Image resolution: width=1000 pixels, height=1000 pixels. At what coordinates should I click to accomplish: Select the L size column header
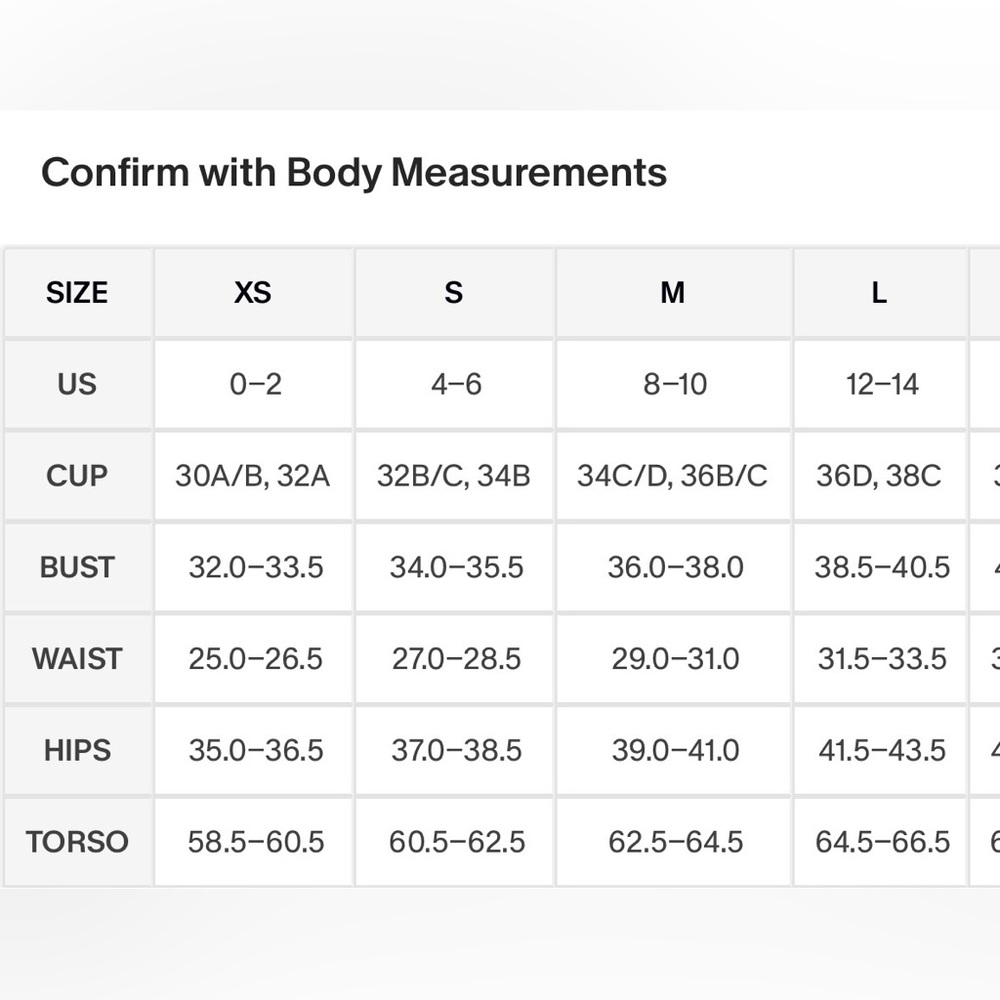[880, 293]
